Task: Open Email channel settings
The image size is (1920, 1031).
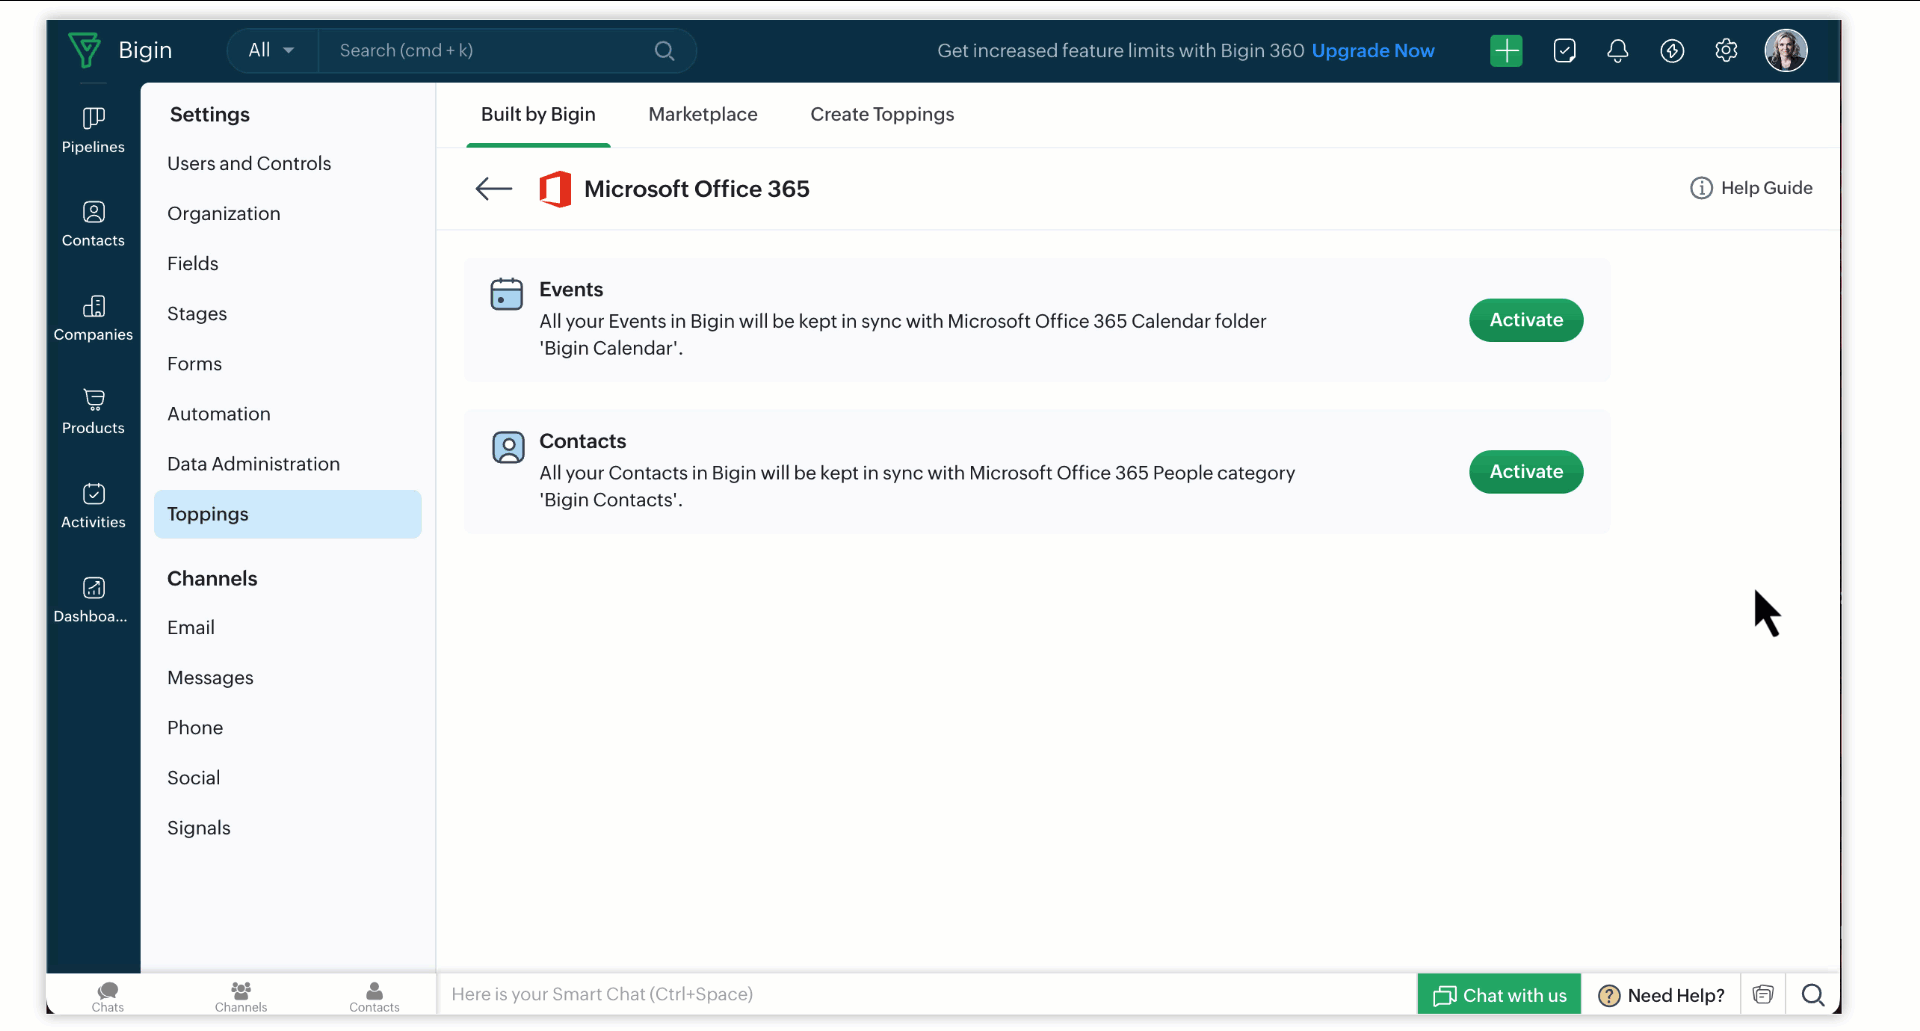Action: pyautogui.click(x=191, y=627)
